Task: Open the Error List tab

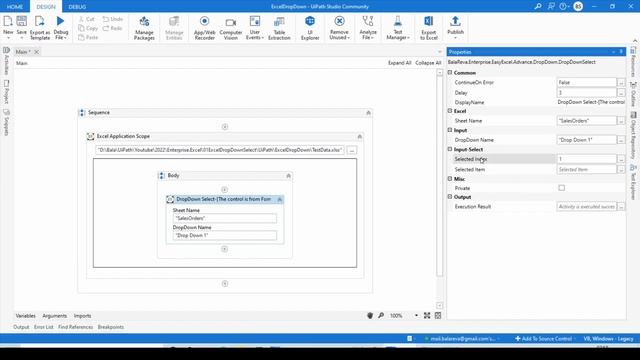Action: click(44, 327)
